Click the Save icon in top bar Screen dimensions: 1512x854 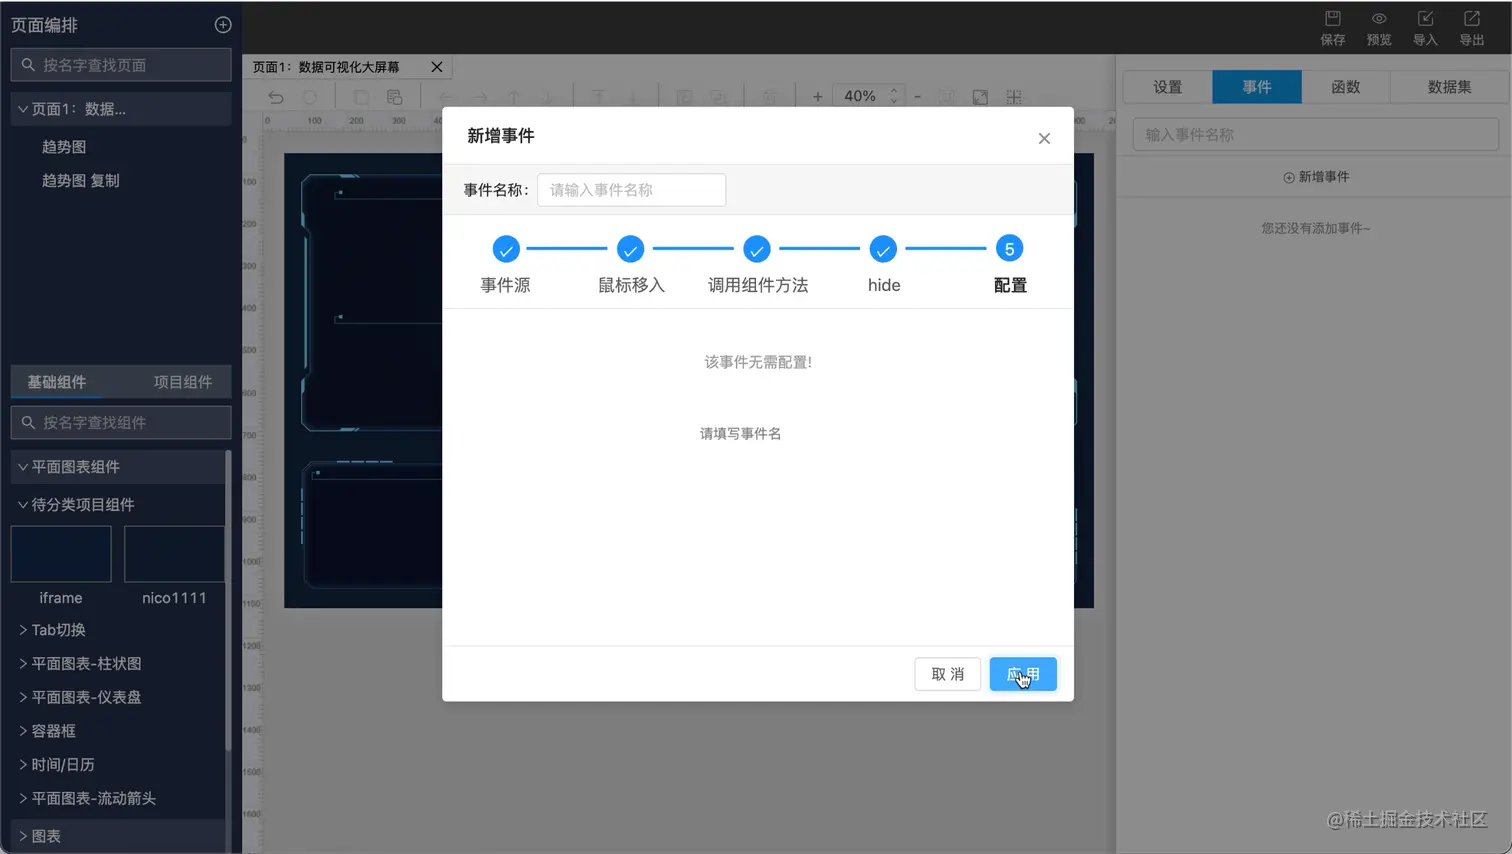(x=1333, y=18)
